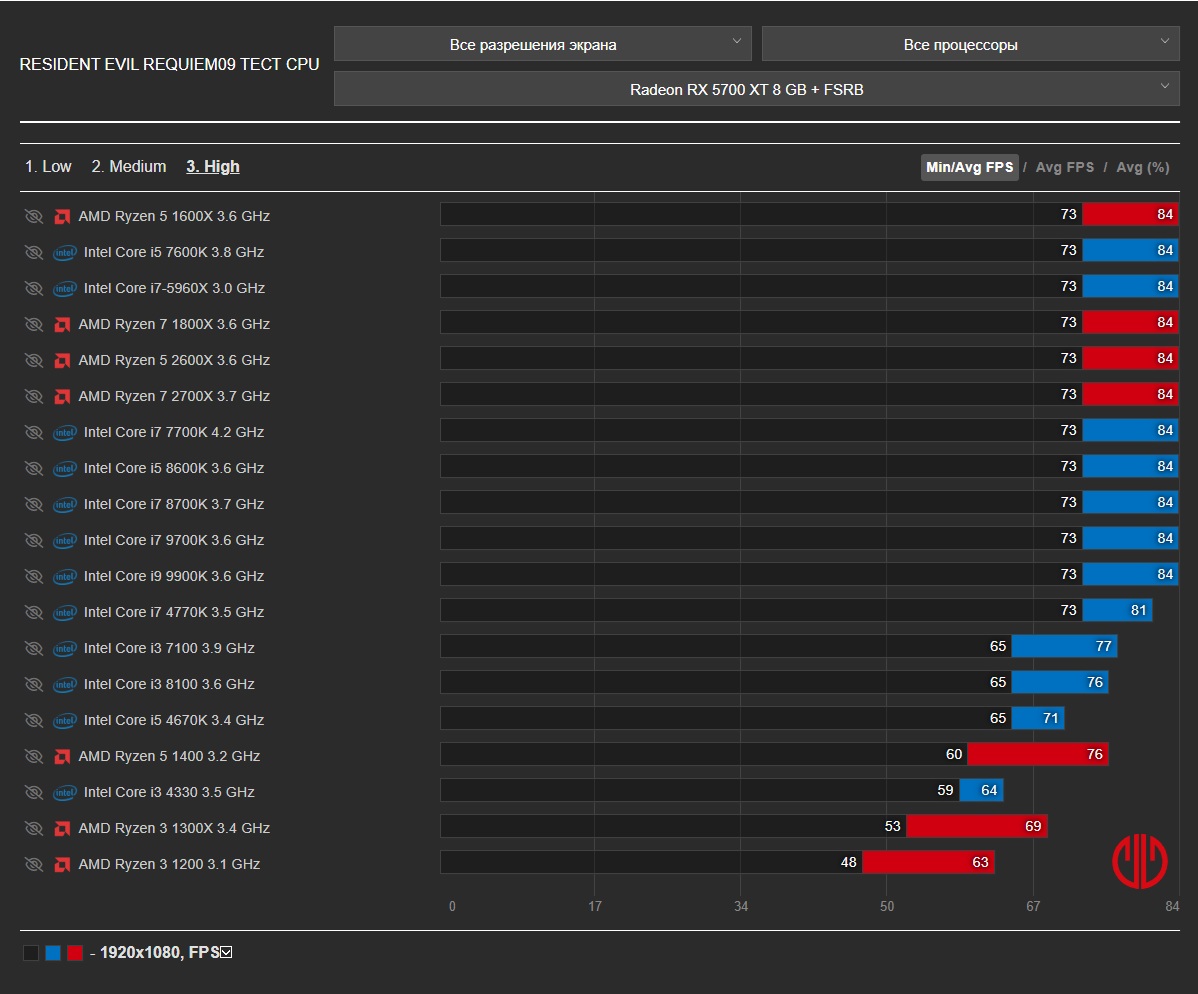The width and height of the screenshot is (1198, 994).
Task: Click eye icon beside Intel Core i5 4670K
Action: pyautogui.click(x=34, y=720)
